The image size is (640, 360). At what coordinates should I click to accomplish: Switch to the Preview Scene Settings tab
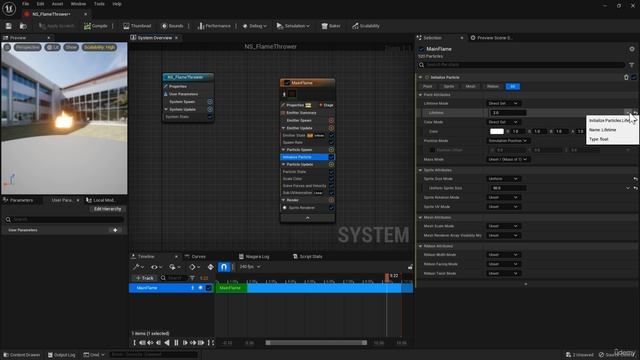[x=491, y=38]
